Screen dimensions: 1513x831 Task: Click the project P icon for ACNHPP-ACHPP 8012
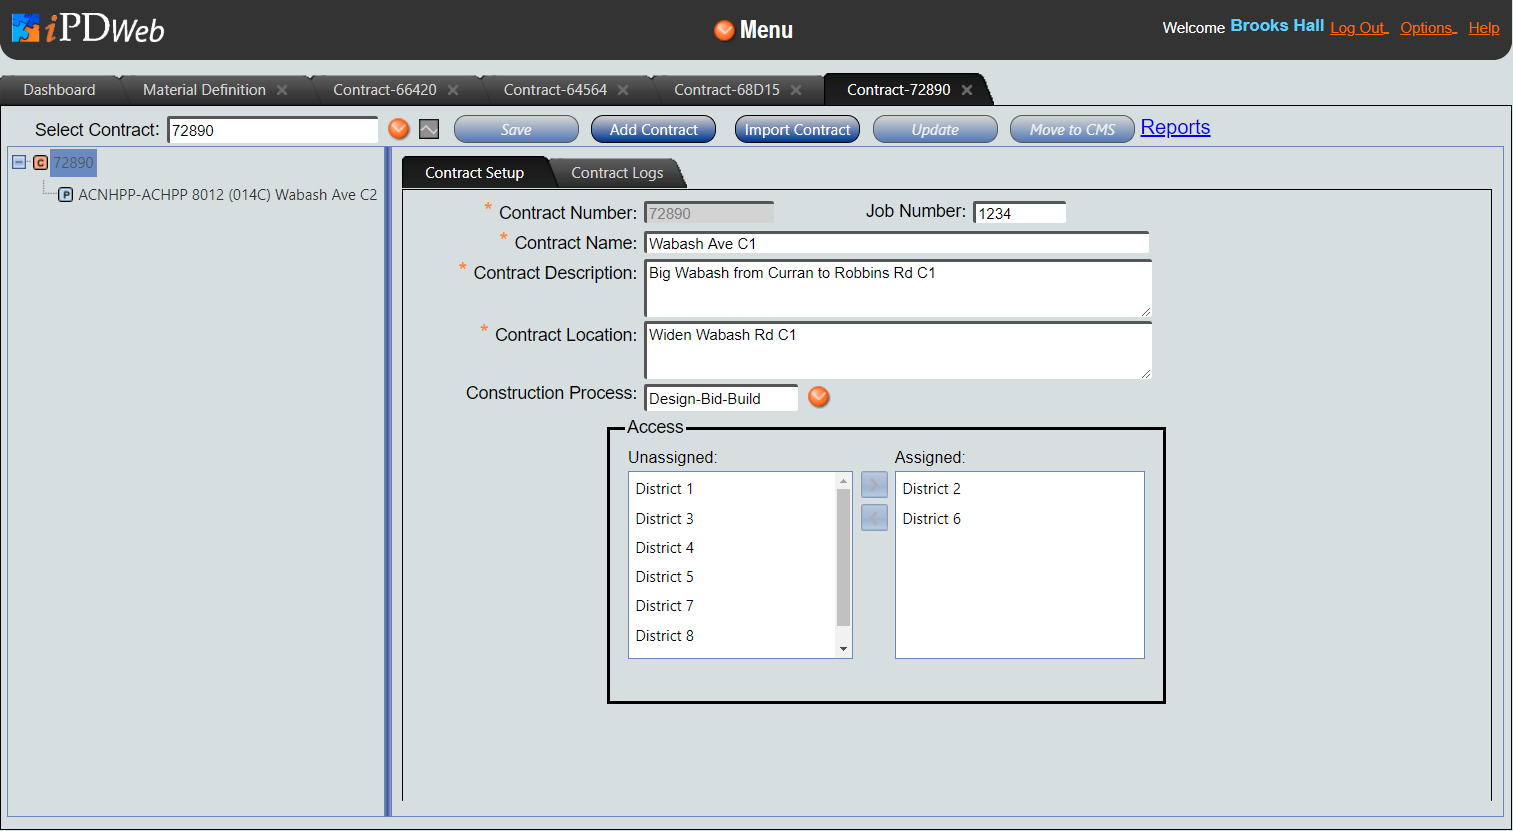click(65, 194)
